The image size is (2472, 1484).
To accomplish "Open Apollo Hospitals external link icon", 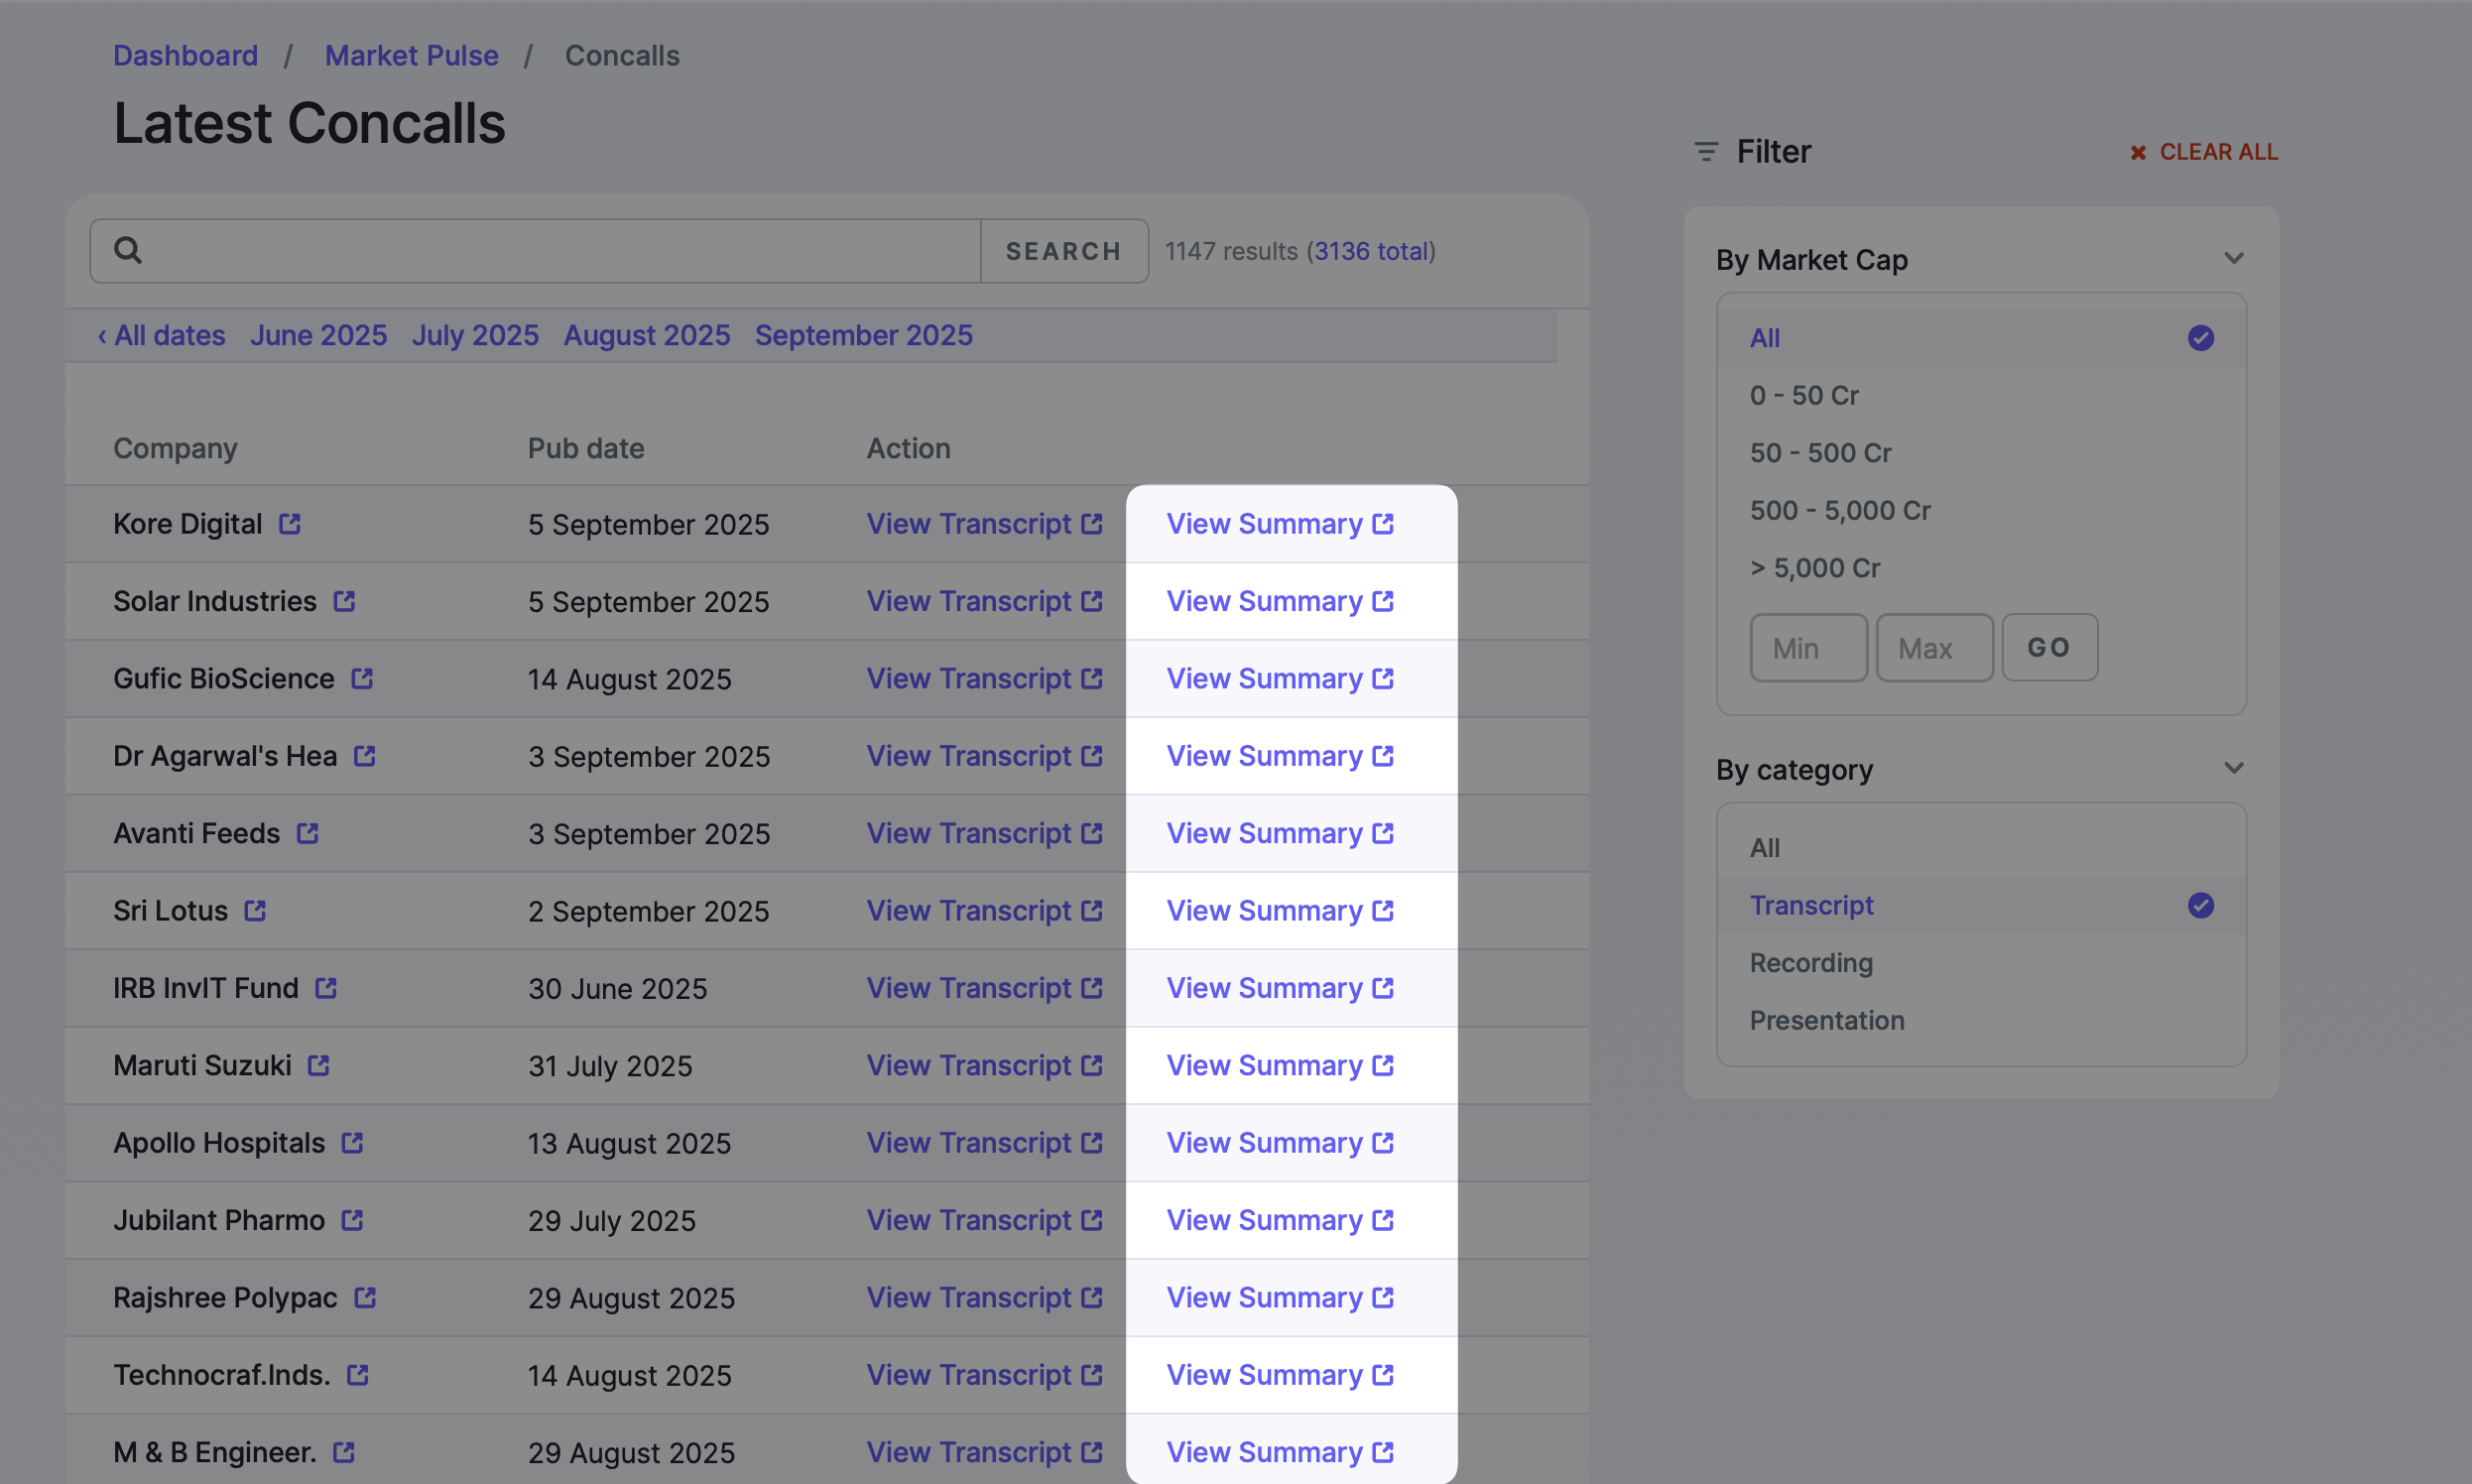I will coord(352,1142).
